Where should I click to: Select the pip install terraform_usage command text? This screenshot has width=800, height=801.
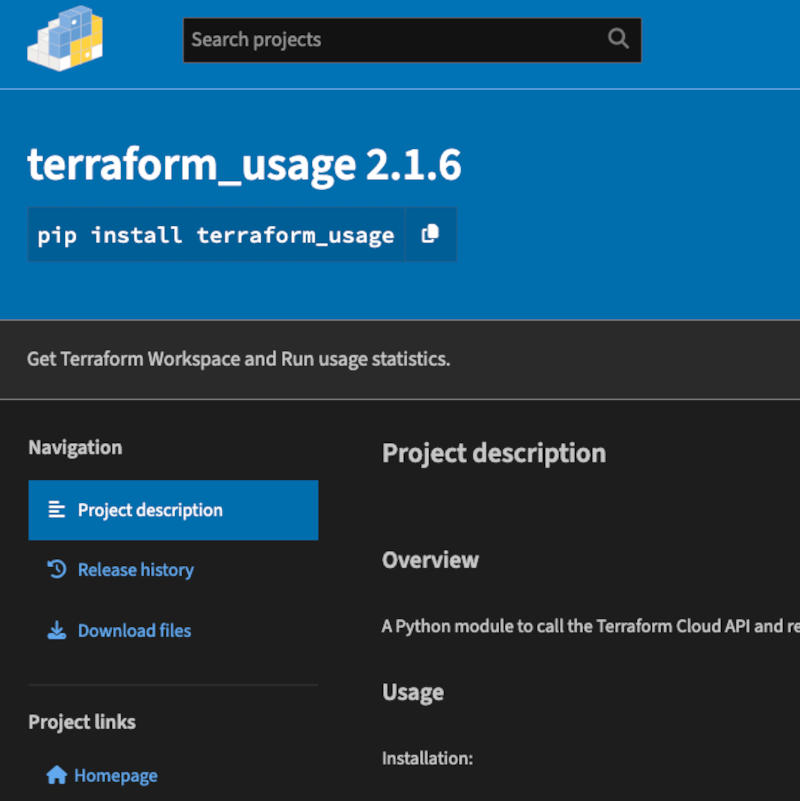pos(216,235)
